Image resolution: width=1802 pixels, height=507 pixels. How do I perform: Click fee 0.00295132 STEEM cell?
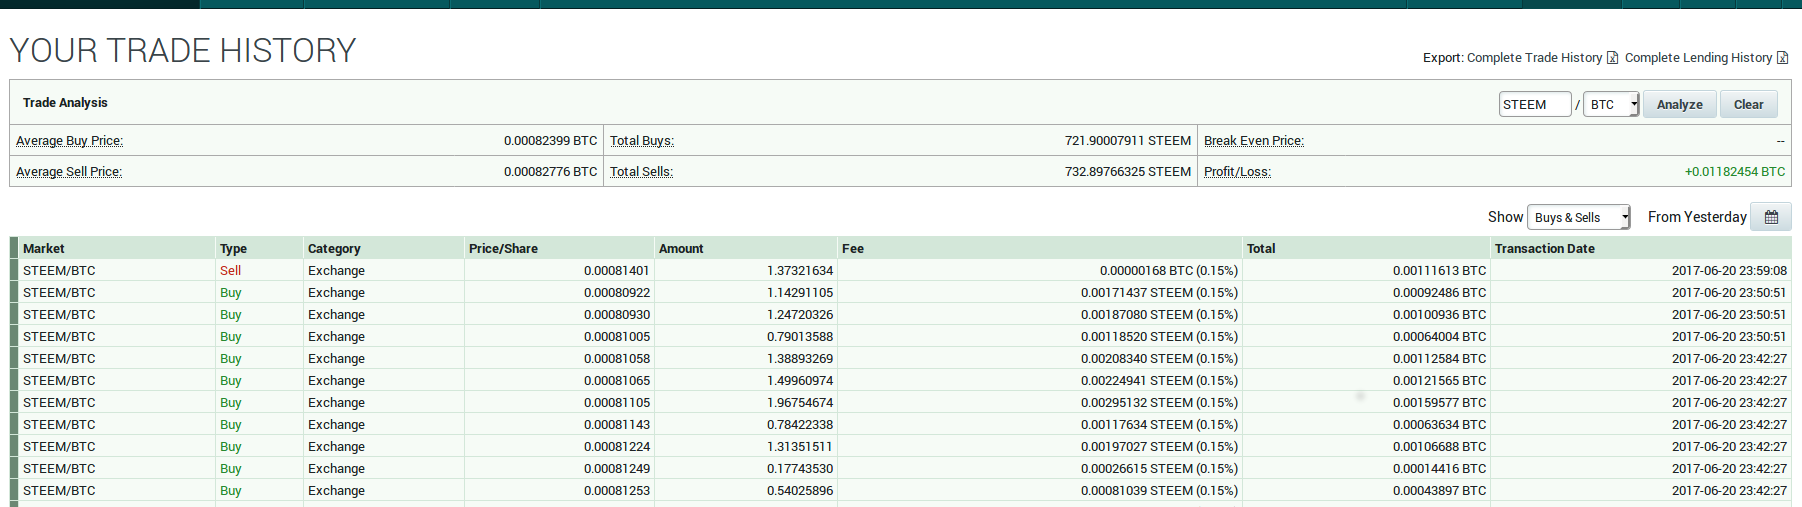tap(1159, 403)
